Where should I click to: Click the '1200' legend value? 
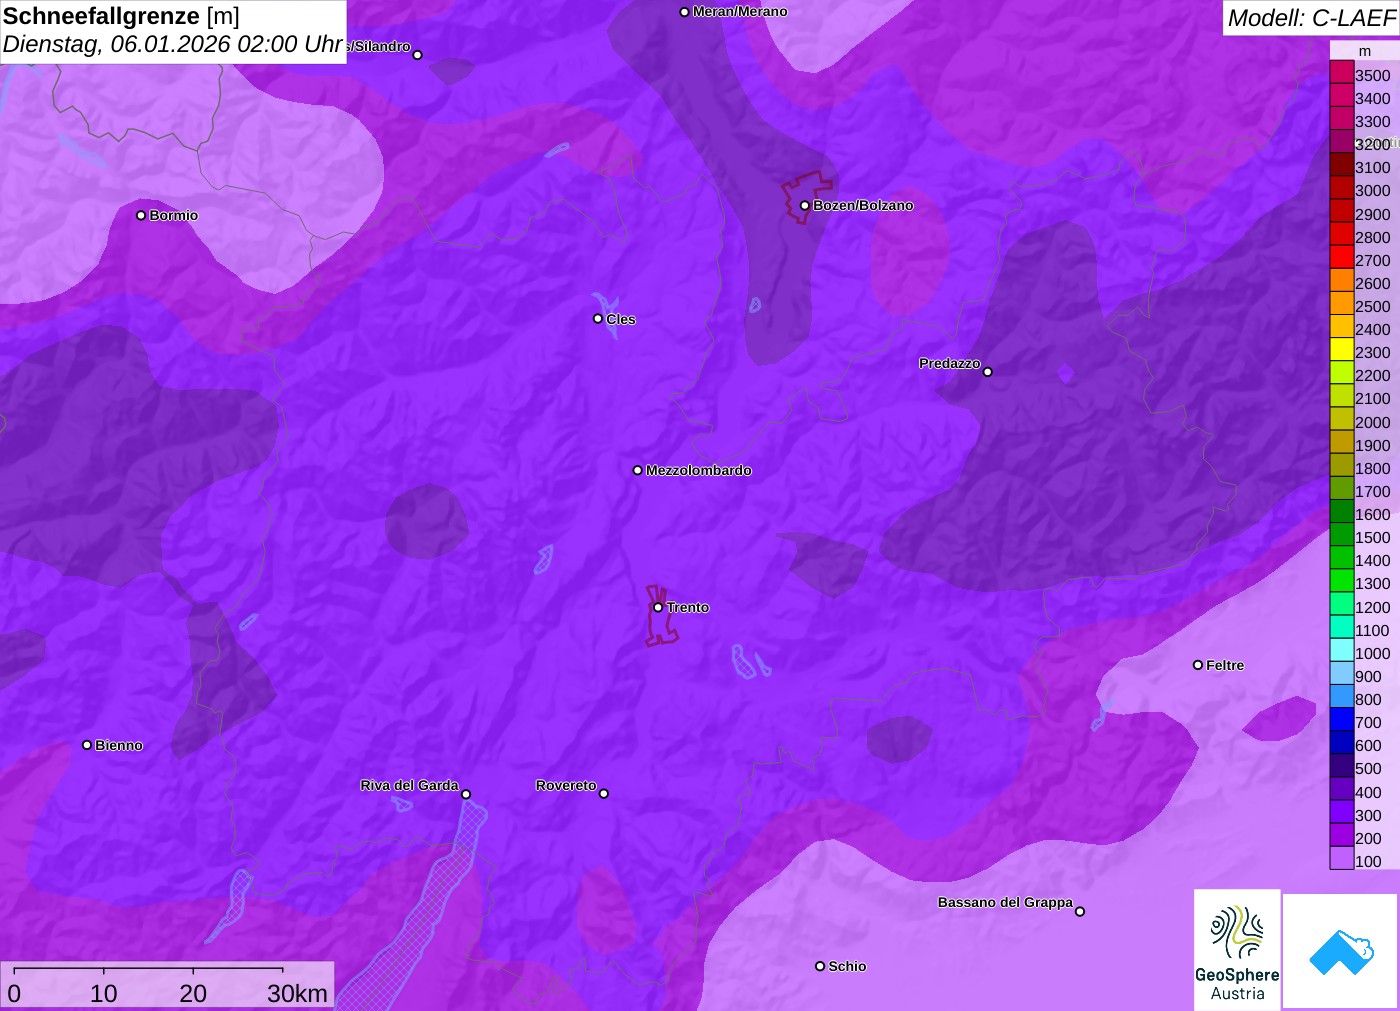(x=1372, y=607)
